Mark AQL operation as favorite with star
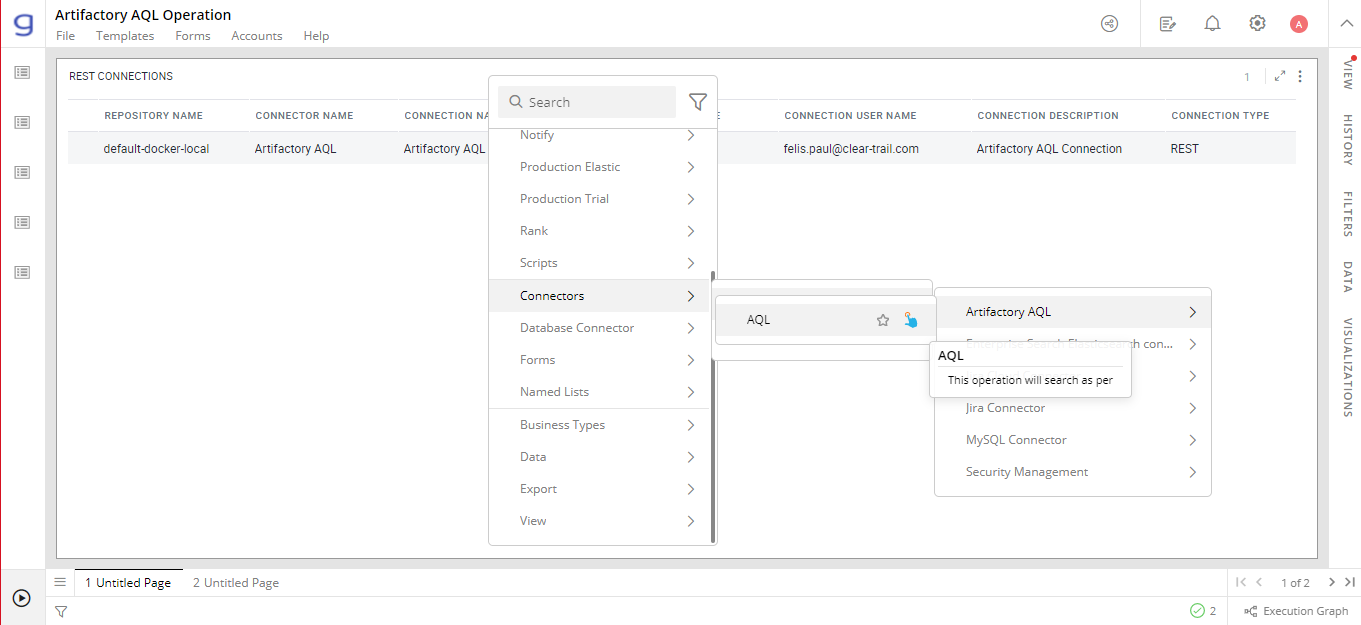The width and height of the screenshot is (1361, 625). (x=883, y=320)
